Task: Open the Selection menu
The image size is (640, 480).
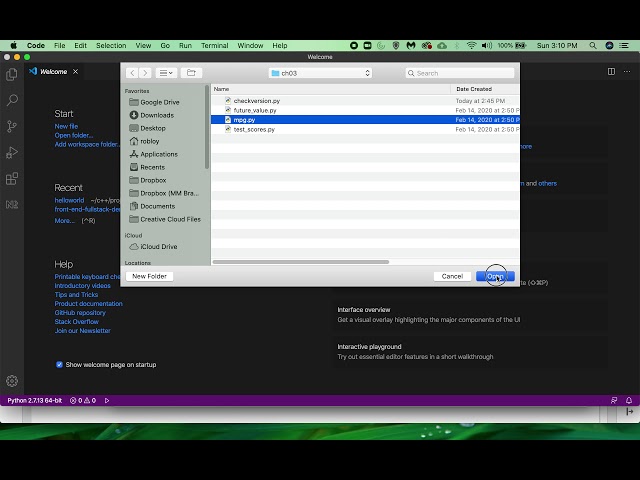Action: [111, 45]
